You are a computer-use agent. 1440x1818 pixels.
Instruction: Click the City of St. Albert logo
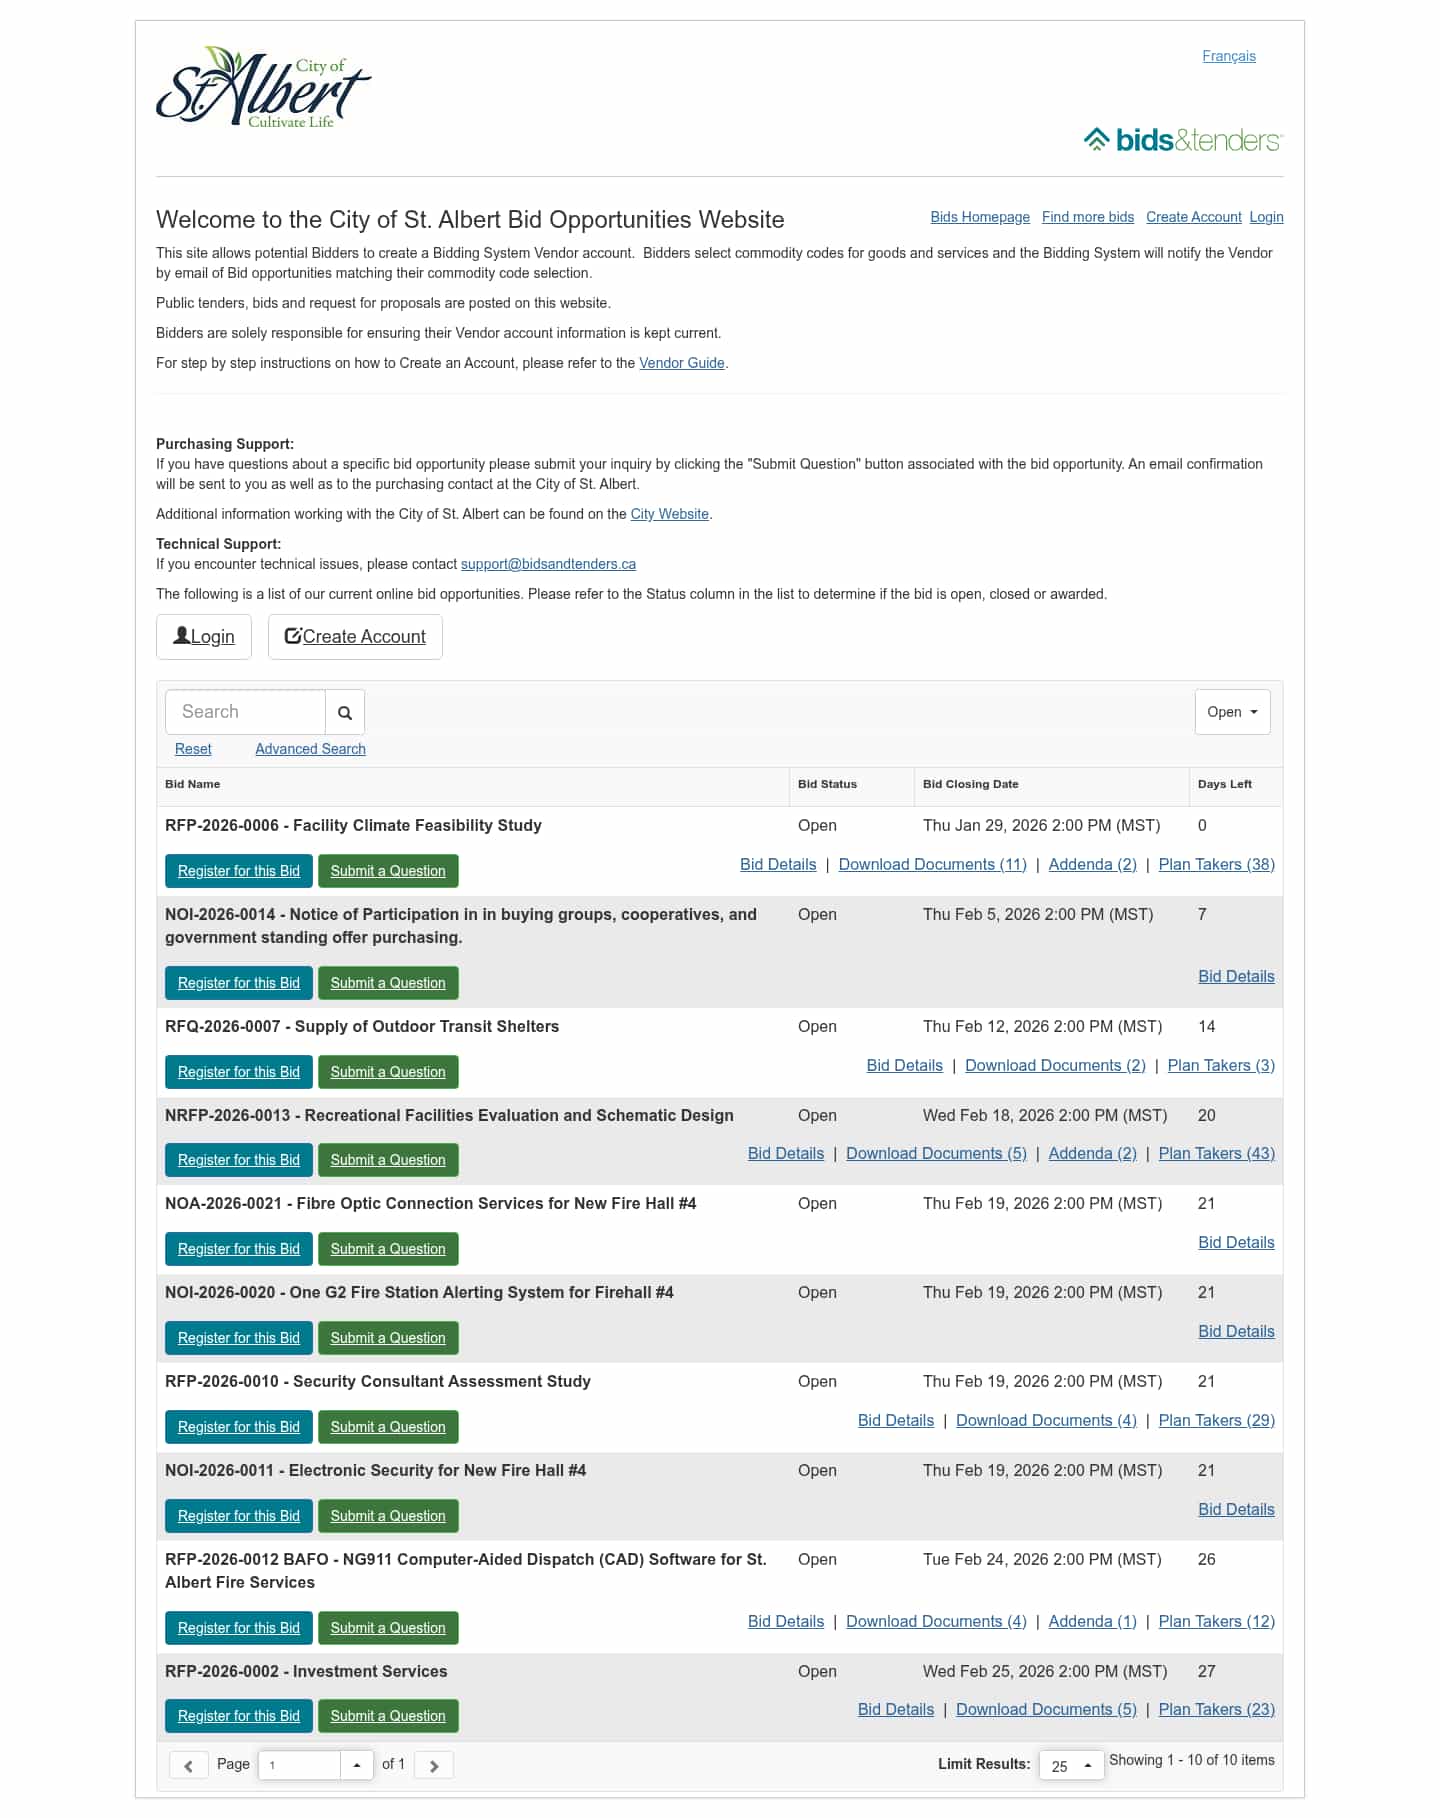point(263,89)
